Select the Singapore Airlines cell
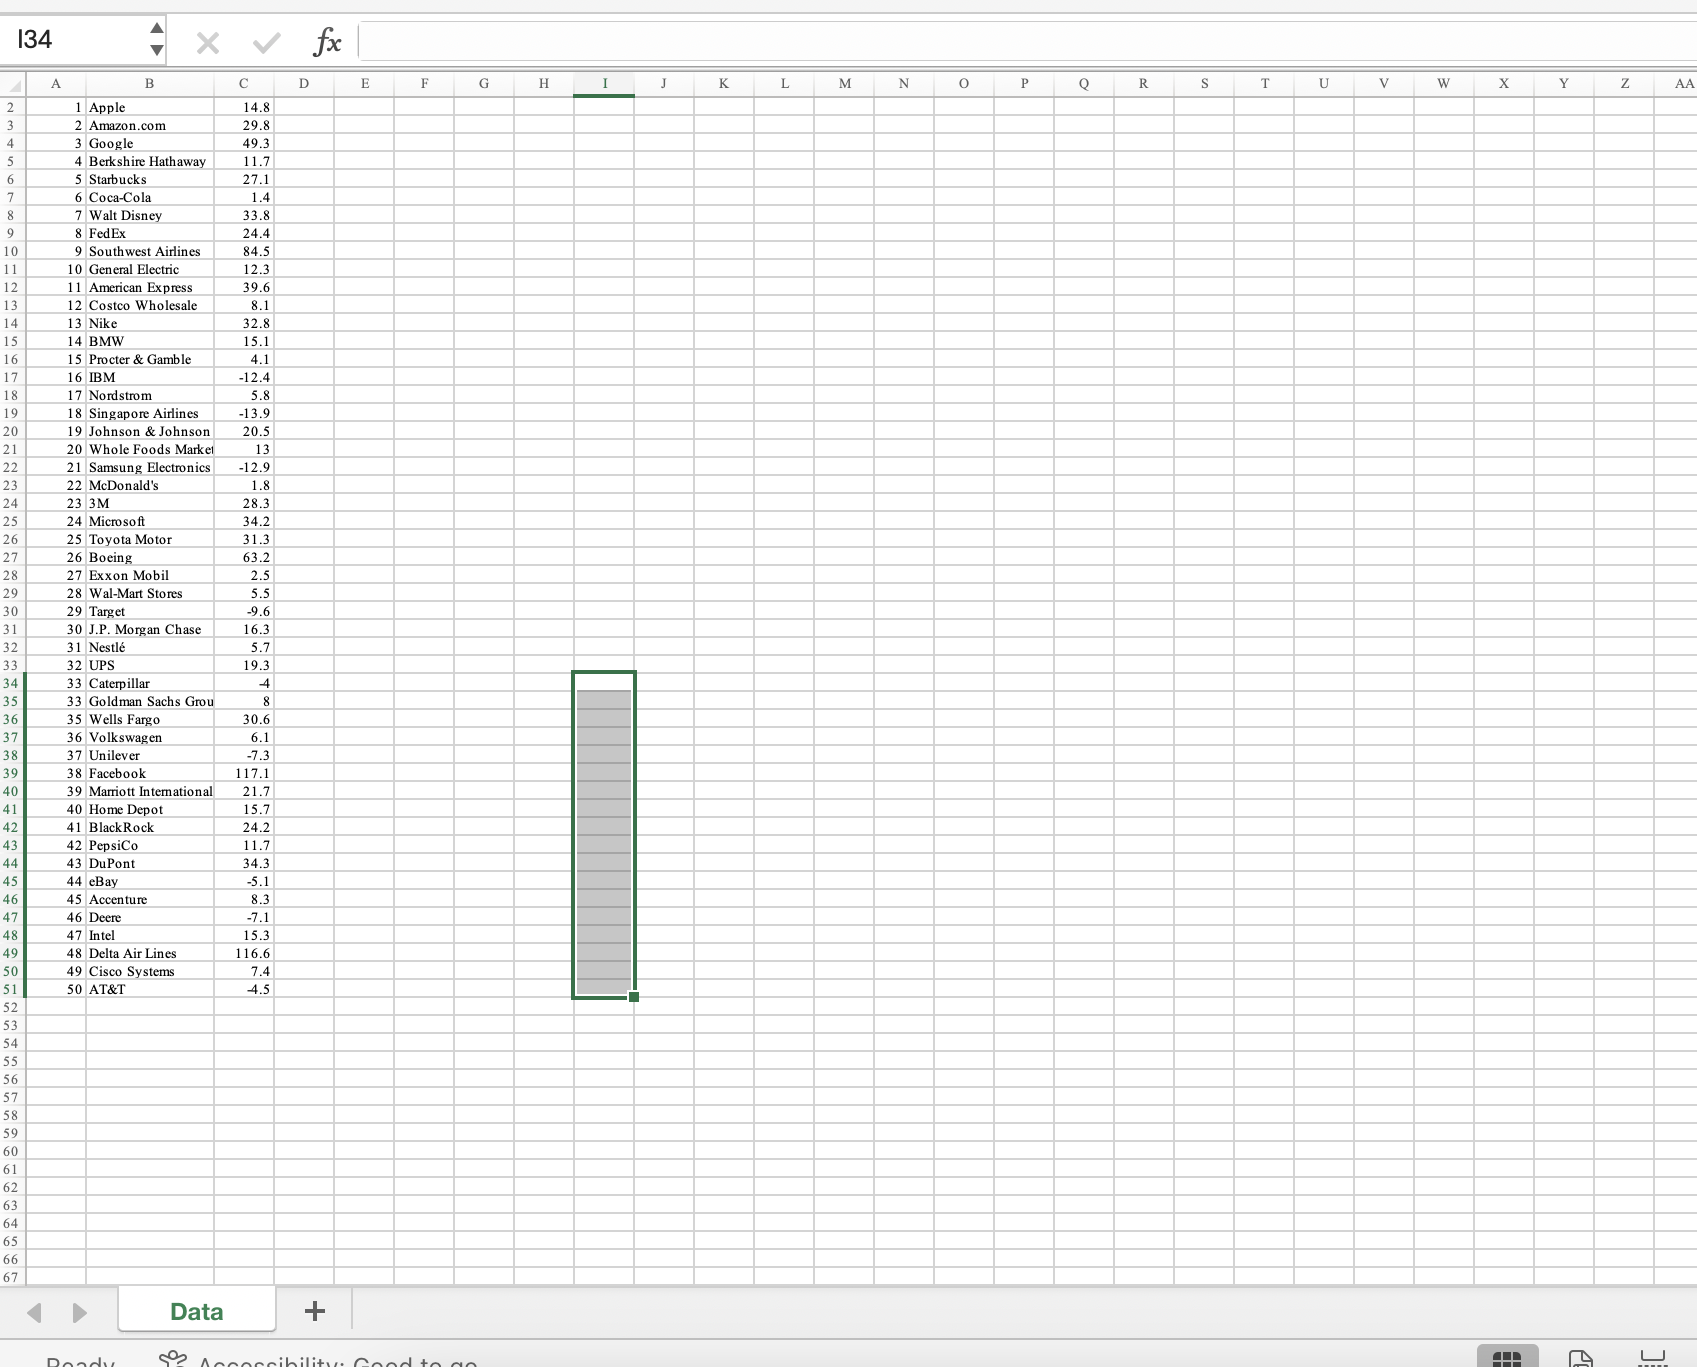 coord(150,413)
